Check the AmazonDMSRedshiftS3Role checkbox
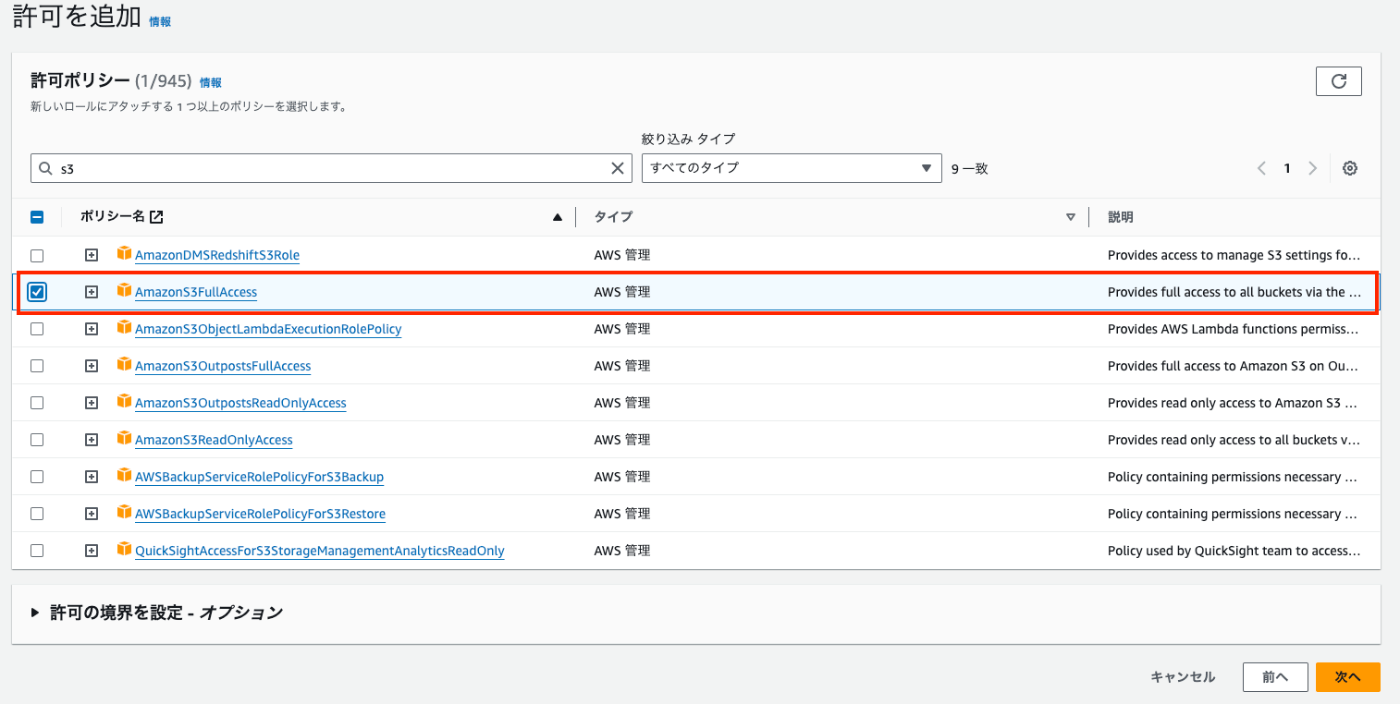Image resolution: width=1400 pixels, height=704 pixels. (37, 255)
